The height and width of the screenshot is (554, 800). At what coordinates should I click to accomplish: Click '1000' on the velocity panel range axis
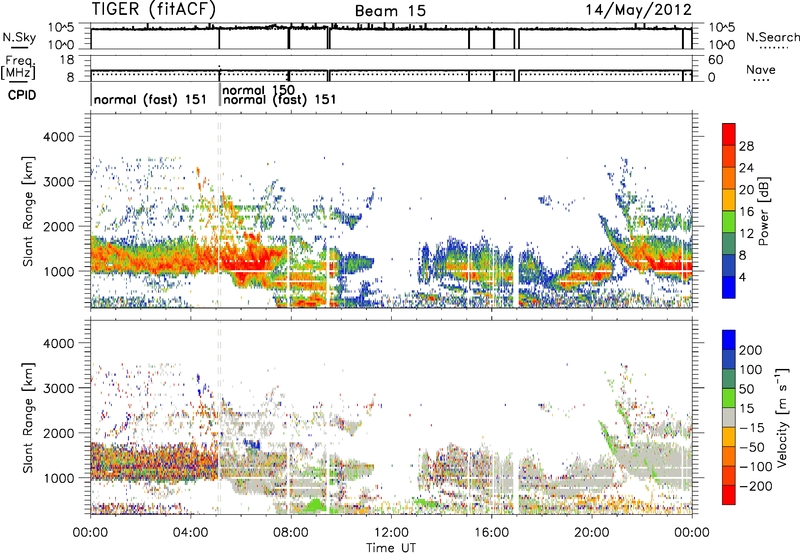[60, 478]
